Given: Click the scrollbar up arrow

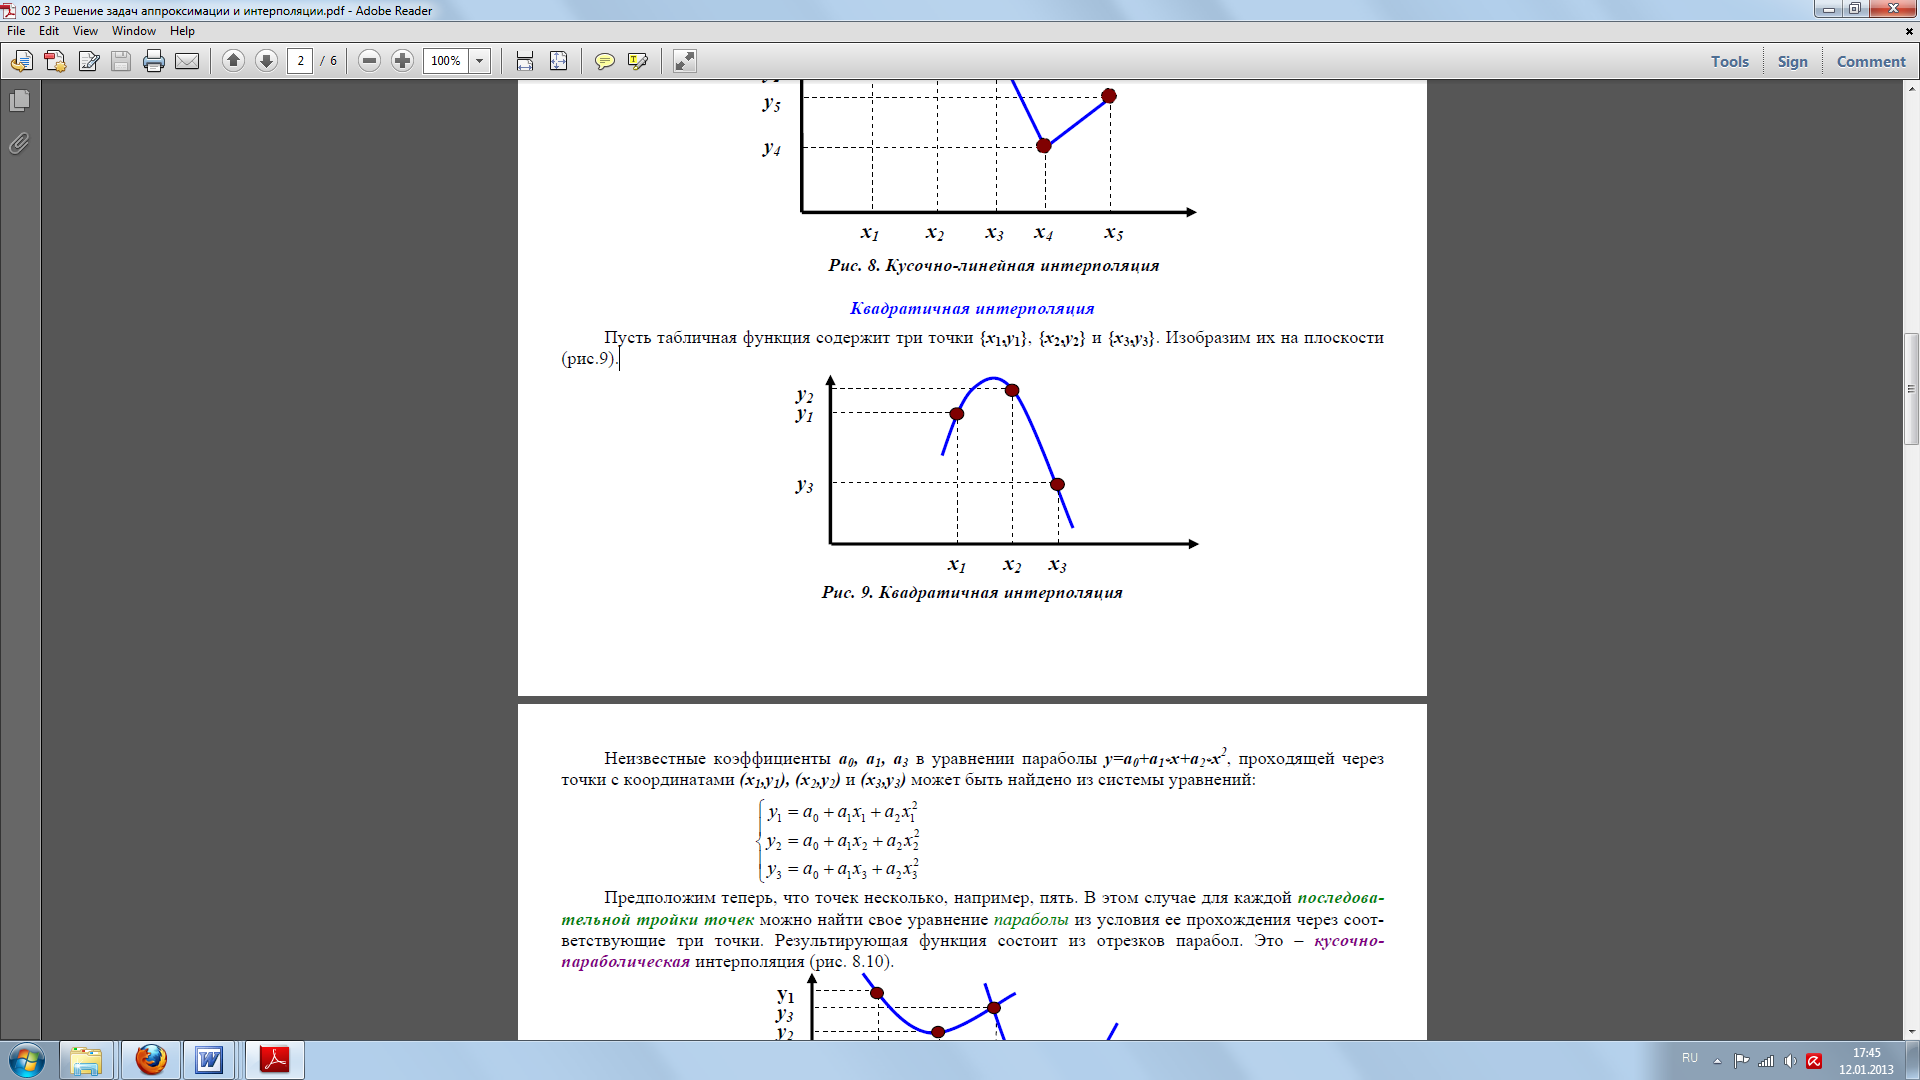Looking at the screenshot, I should click(1911, 88).
